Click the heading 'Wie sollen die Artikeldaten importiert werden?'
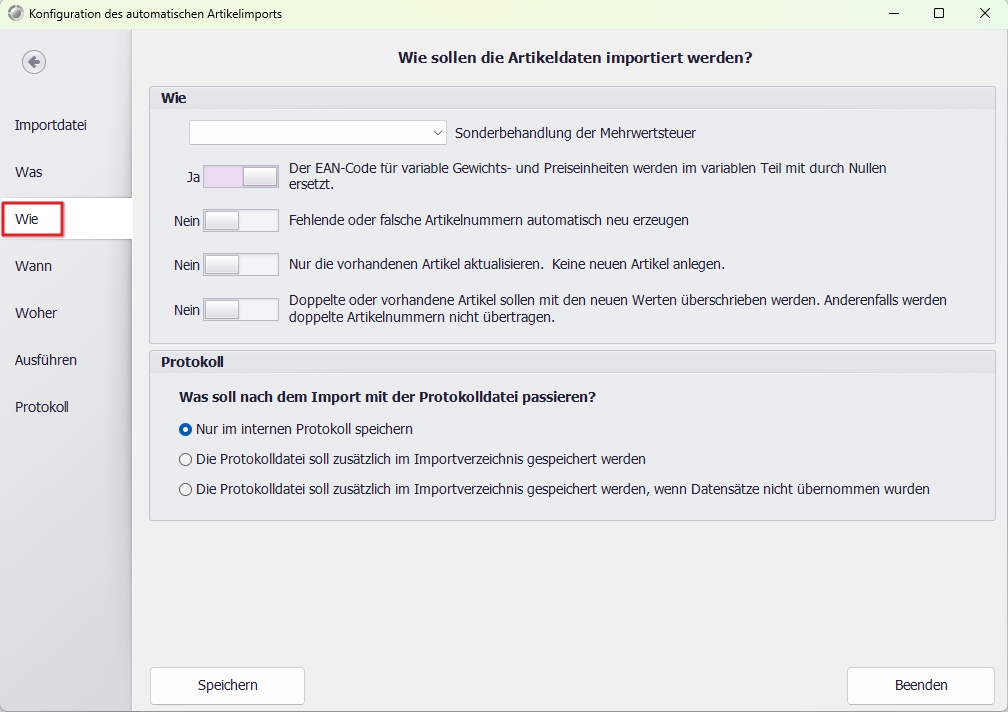 tap(575, 57)
